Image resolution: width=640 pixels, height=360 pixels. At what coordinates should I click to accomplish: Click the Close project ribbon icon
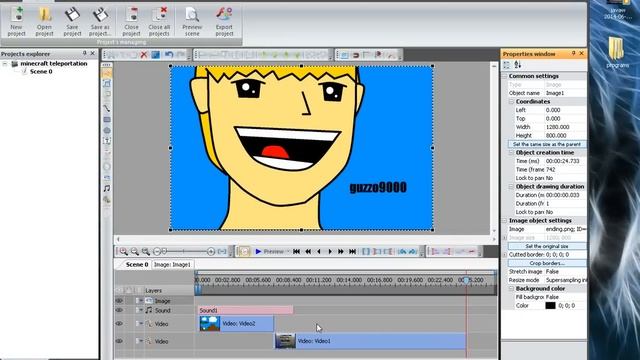click(131, 20)
